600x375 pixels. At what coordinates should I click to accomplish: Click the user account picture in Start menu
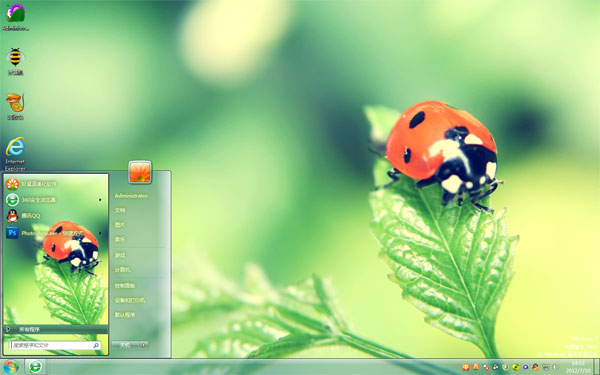point(140,172)
